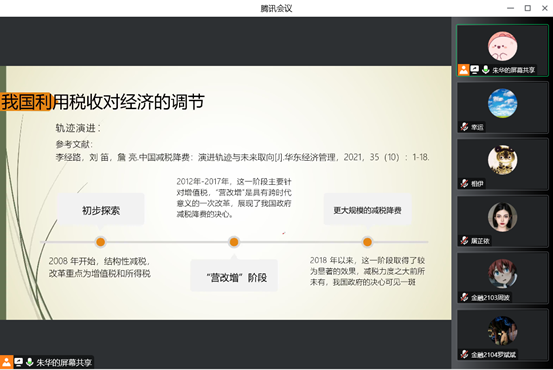Click the text starting with 2008 年开始
Screen dimensions: 553x370
[100, 267]
